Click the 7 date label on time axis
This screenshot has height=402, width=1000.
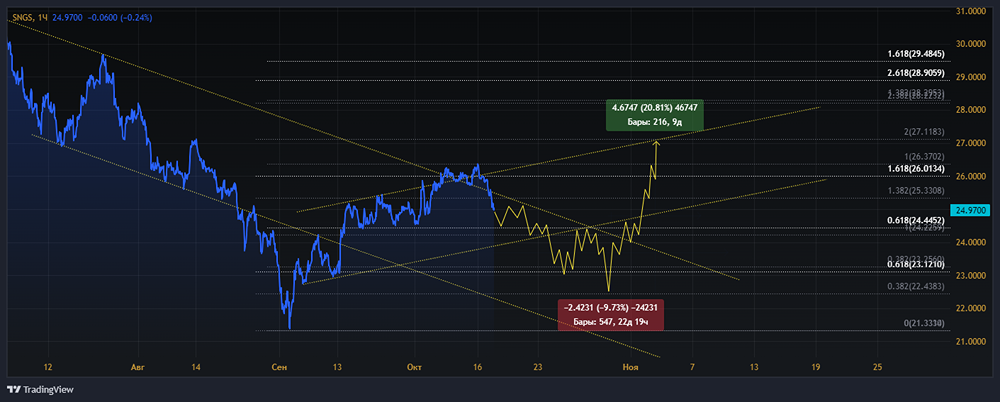point(692,368)
